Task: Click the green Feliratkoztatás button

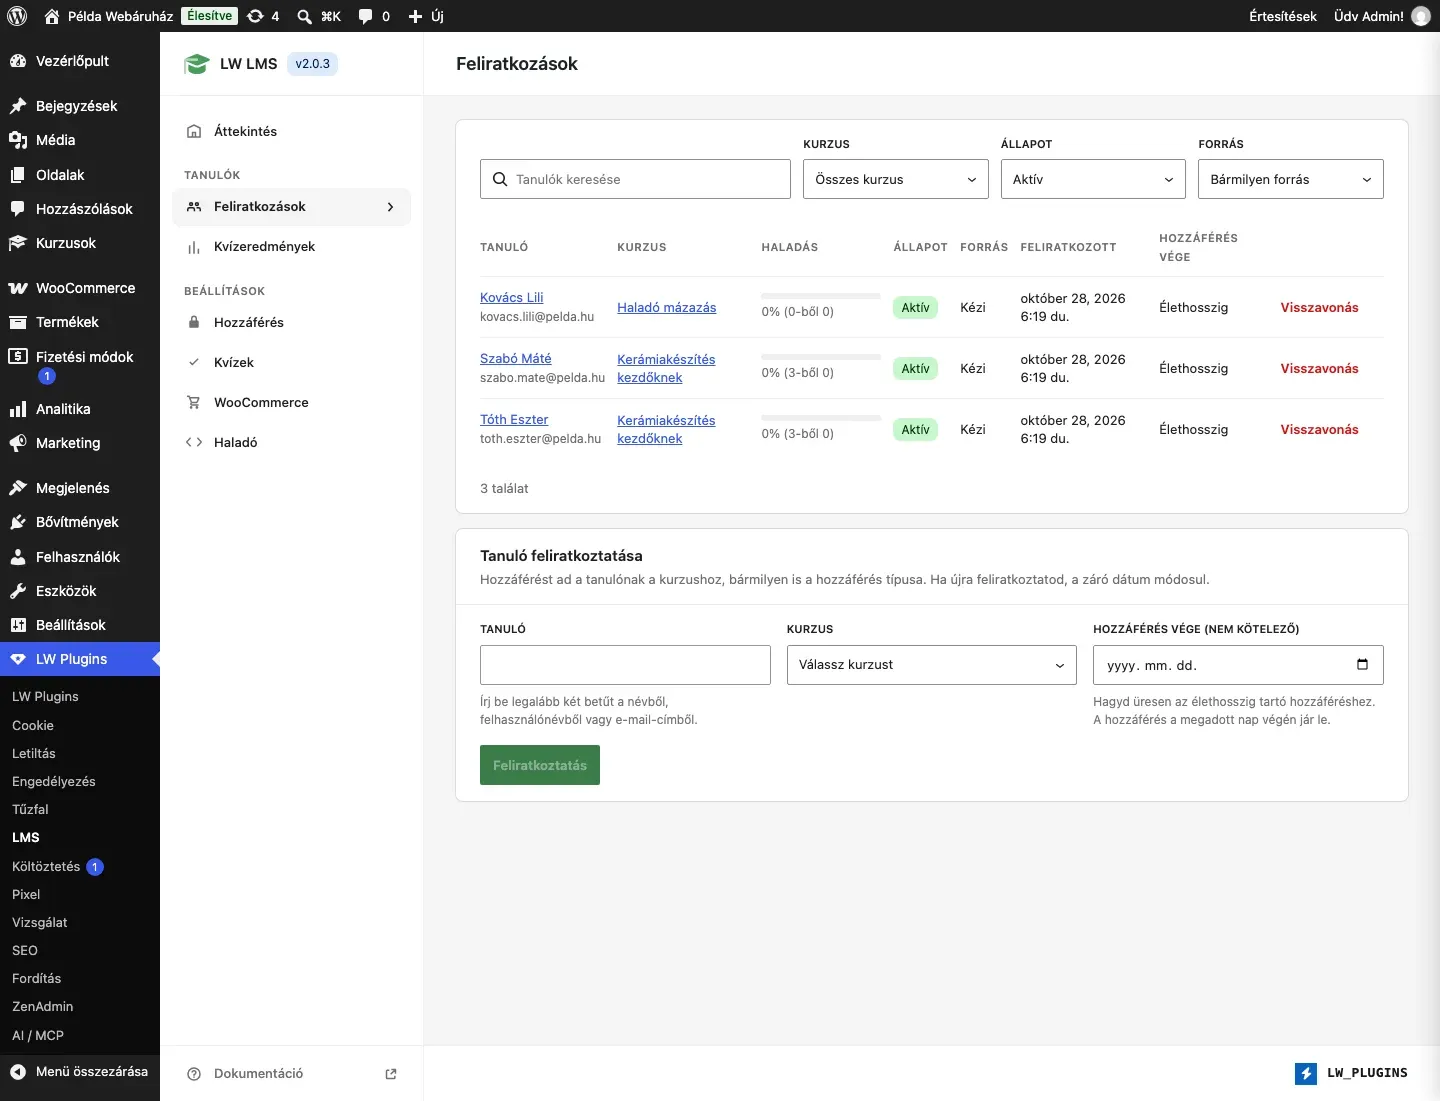Action: tap(540, 765)
